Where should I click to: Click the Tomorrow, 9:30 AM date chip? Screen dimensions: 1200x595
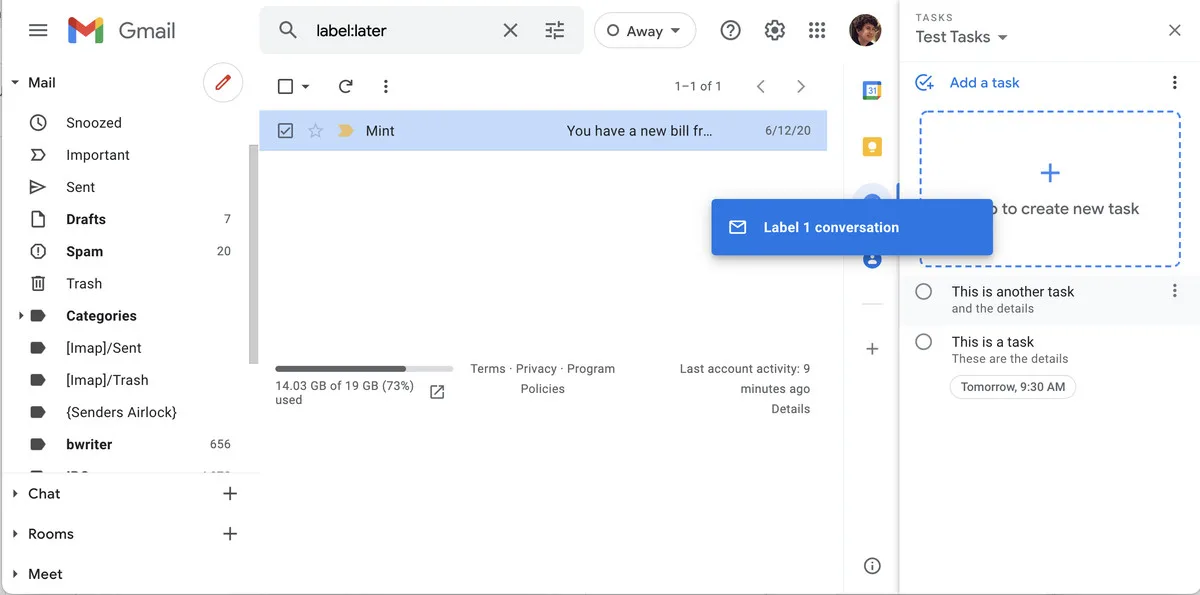(x=1013, y=387)
